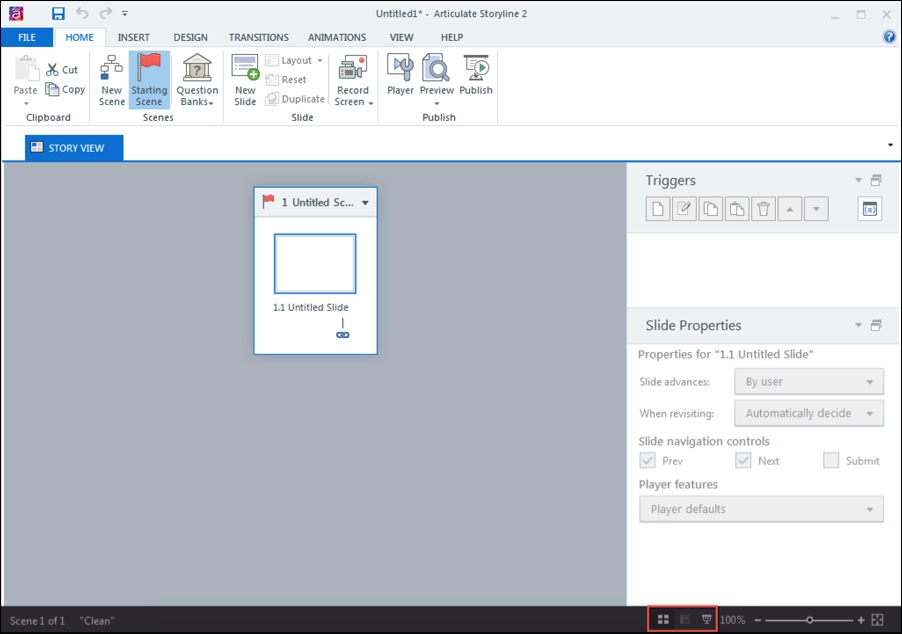
Task: Publish the project
Action: (x=476, y=75)
